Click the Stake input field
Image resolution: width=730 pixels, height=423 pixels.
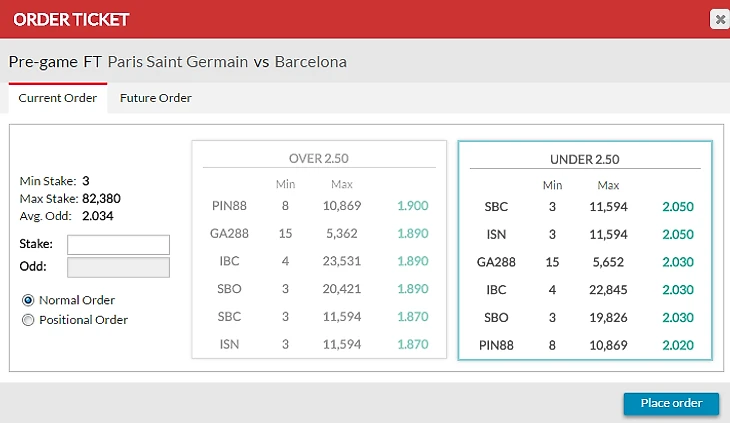click(x=118, y=245)
